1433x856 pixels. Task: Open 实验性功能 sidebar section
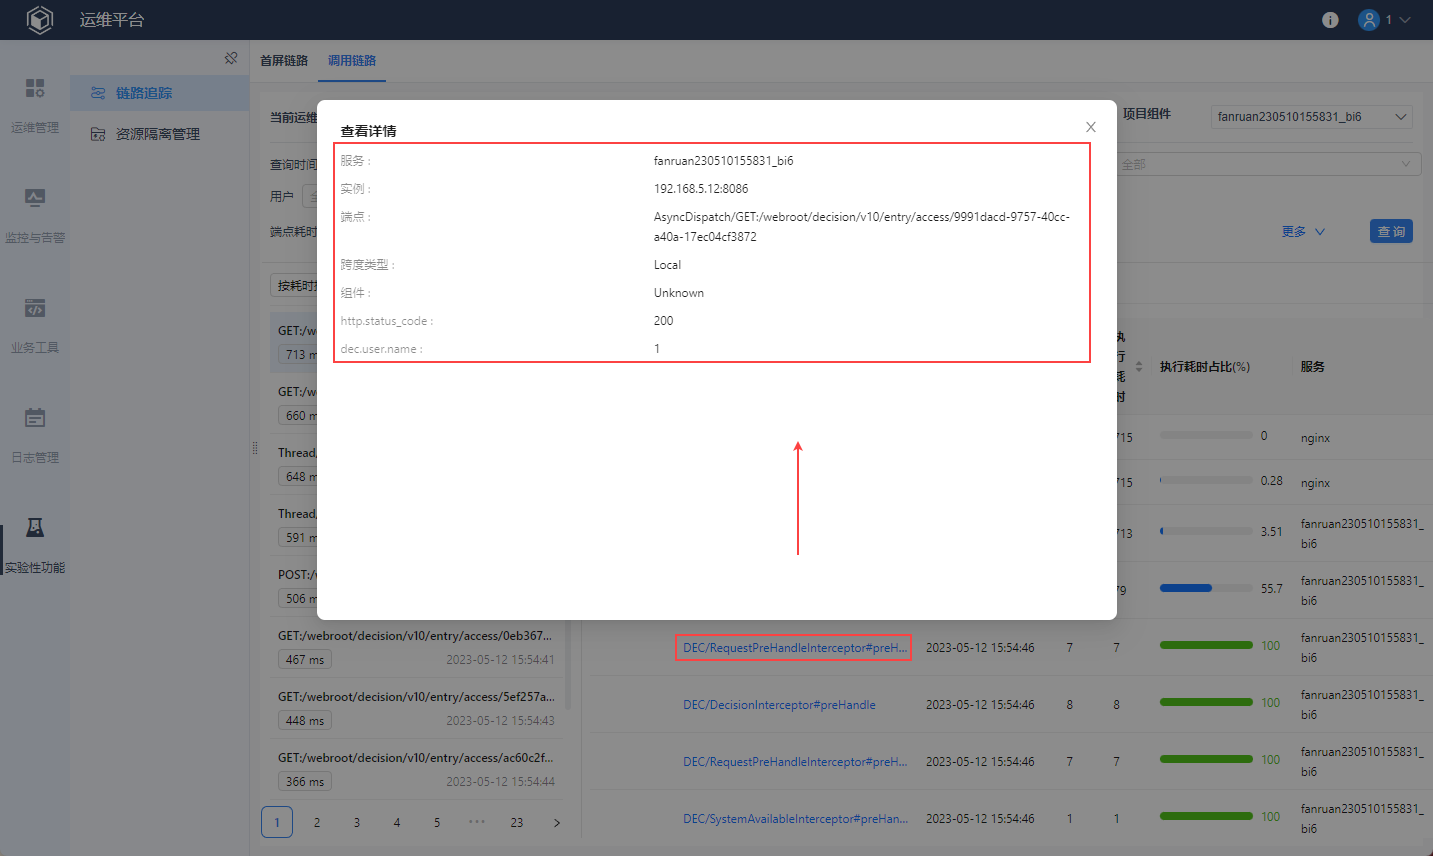(x=35, y=546)
